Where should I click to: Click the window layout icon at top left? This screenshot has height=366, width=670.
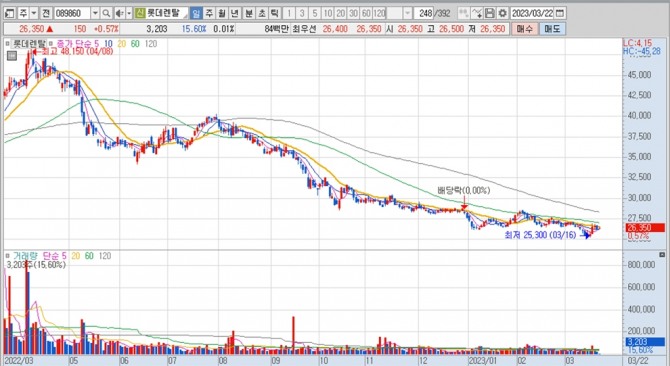[10, 13]
